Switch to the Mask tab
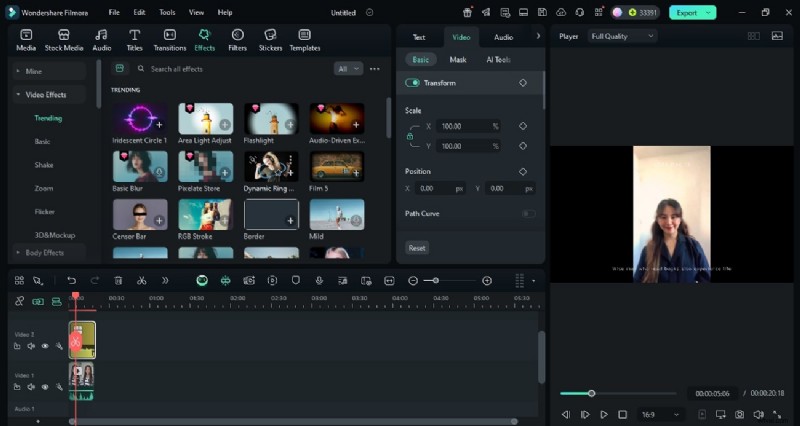Image resolution: width=800 pixels, height=426 pixels. (x=457, y=60)
